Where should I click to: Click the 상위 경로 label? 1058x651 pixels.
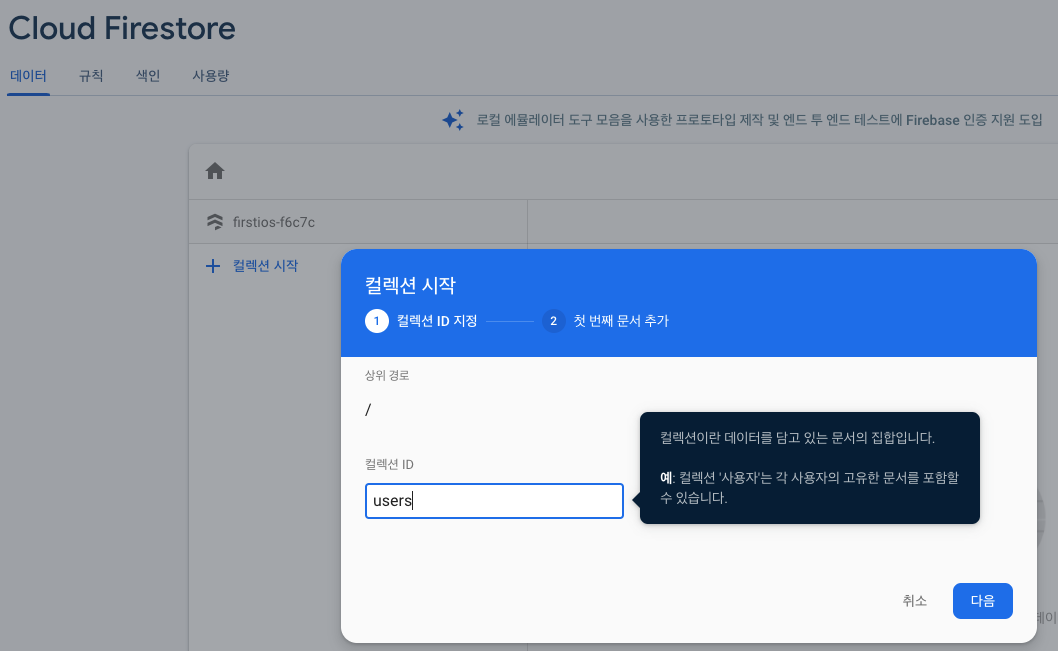pyautogui.click(x=387, y=376)
